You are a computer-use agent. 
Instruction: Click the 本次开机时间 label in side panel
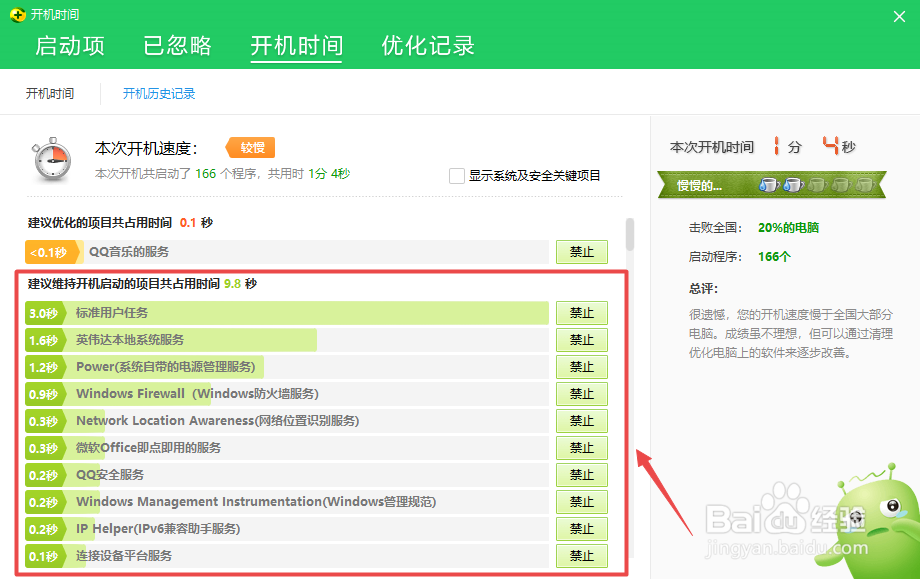coord(712,147)
